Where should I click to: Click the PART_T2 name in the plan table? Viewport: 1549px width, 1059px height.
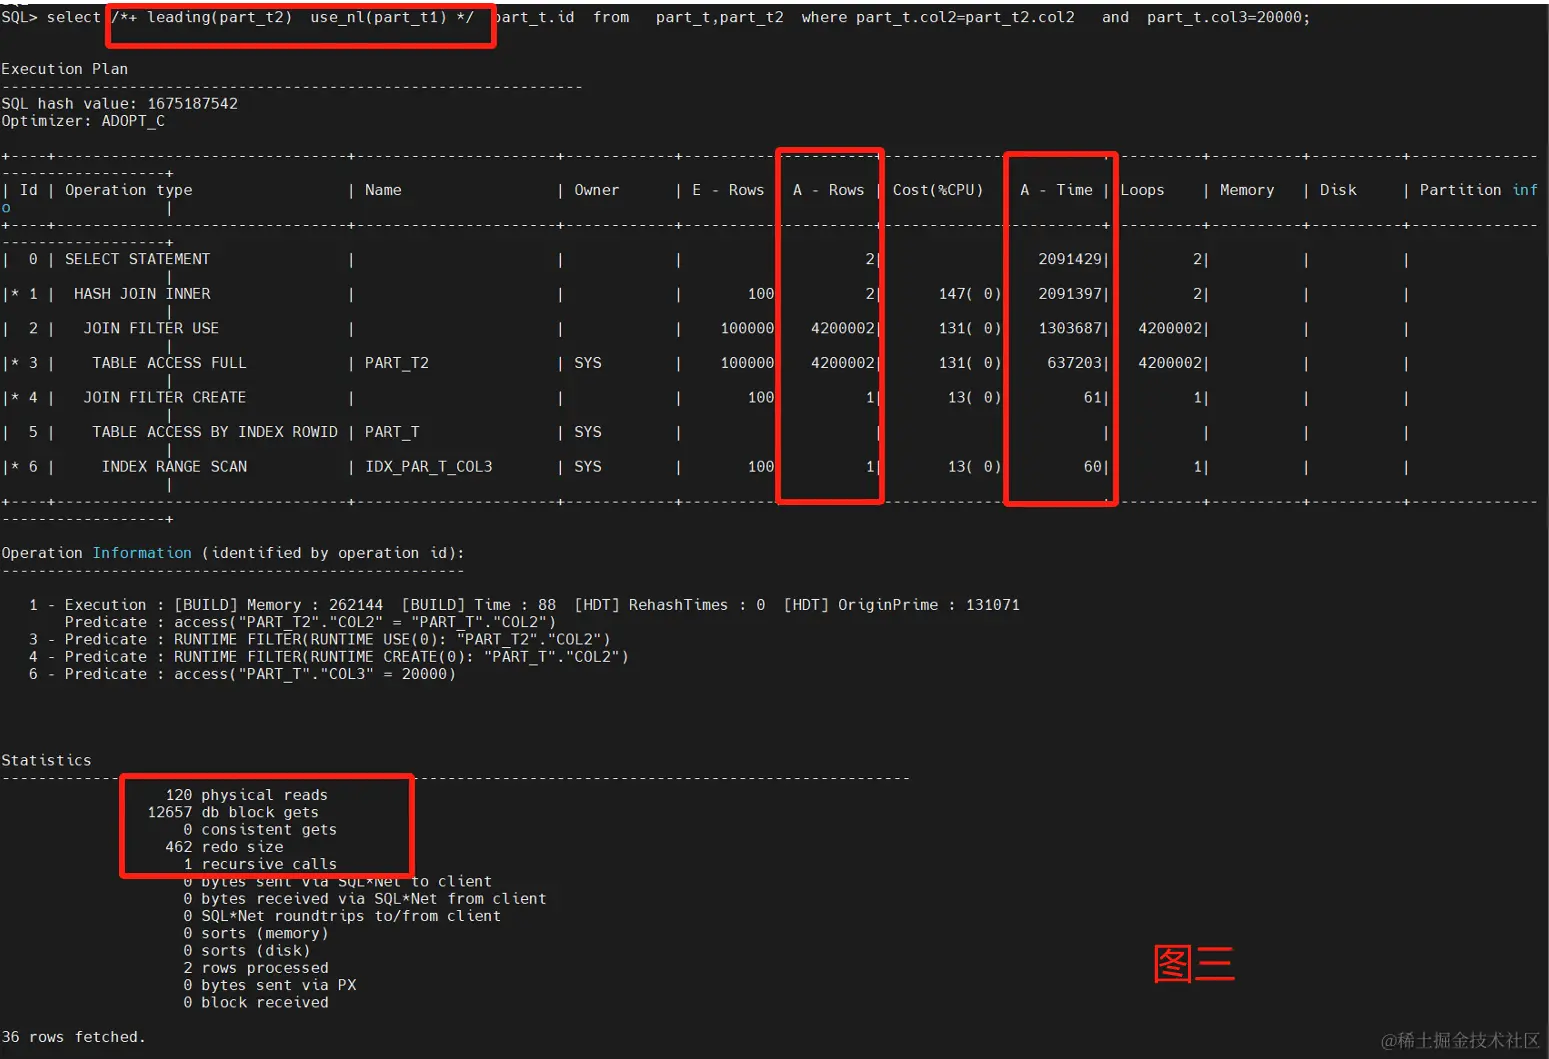coord(396,363)
